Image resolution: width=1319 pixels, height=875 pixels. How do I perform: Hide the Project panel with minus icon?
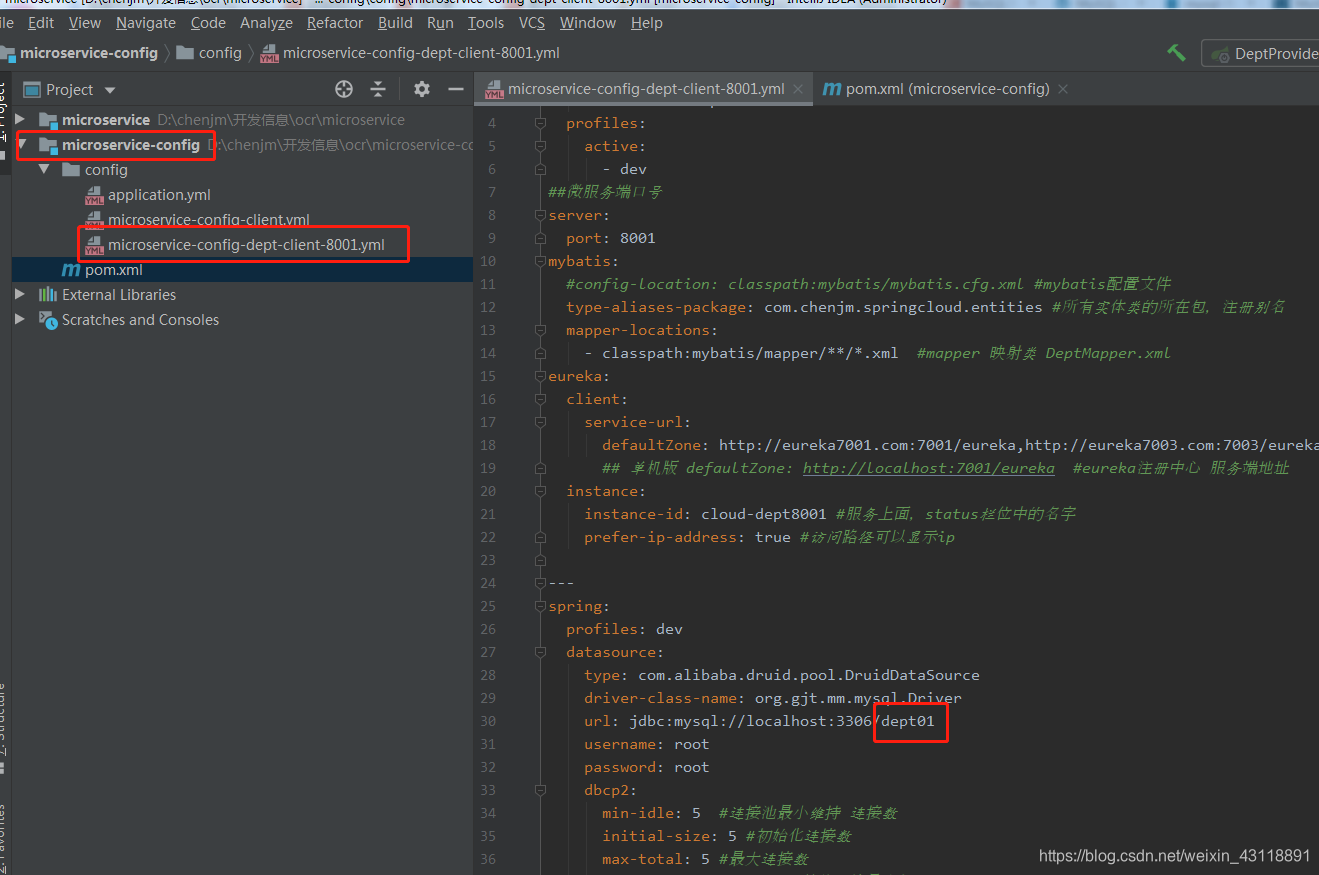pyautogui.click(x=455, y=89)
